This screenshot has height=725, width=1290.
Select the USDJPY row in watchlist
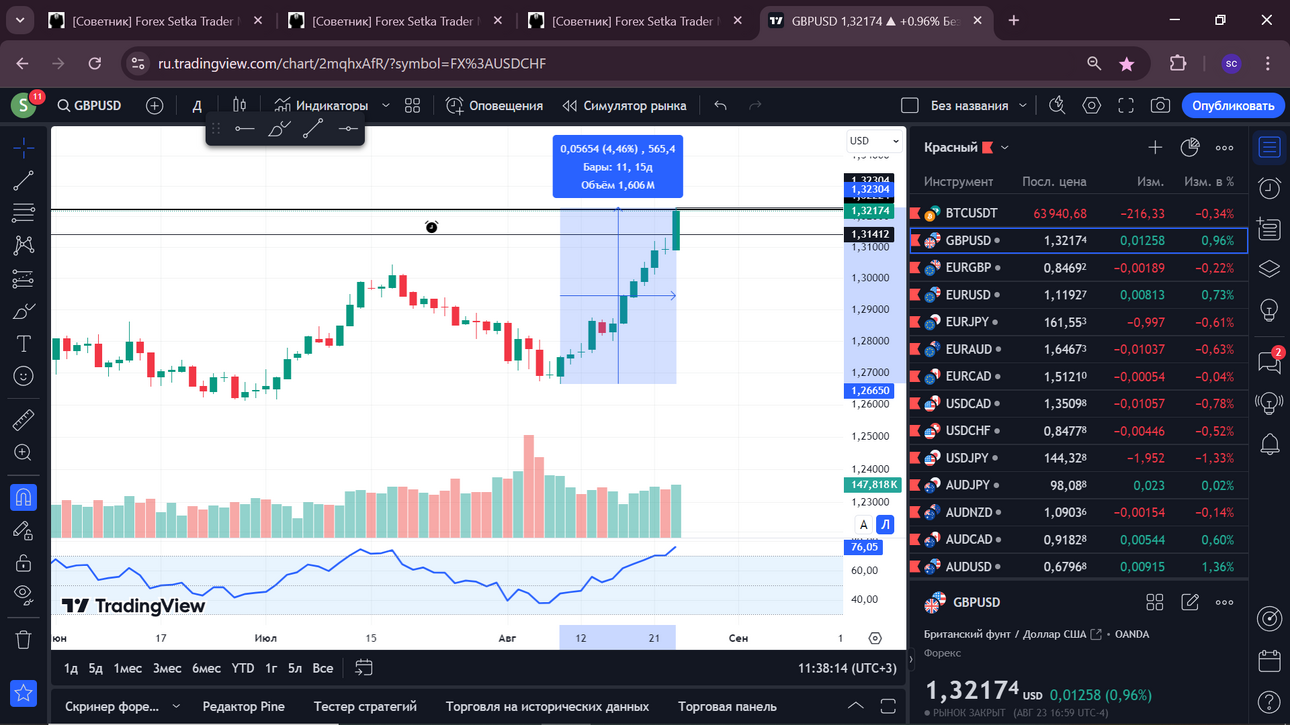[x=1078, y=458]
